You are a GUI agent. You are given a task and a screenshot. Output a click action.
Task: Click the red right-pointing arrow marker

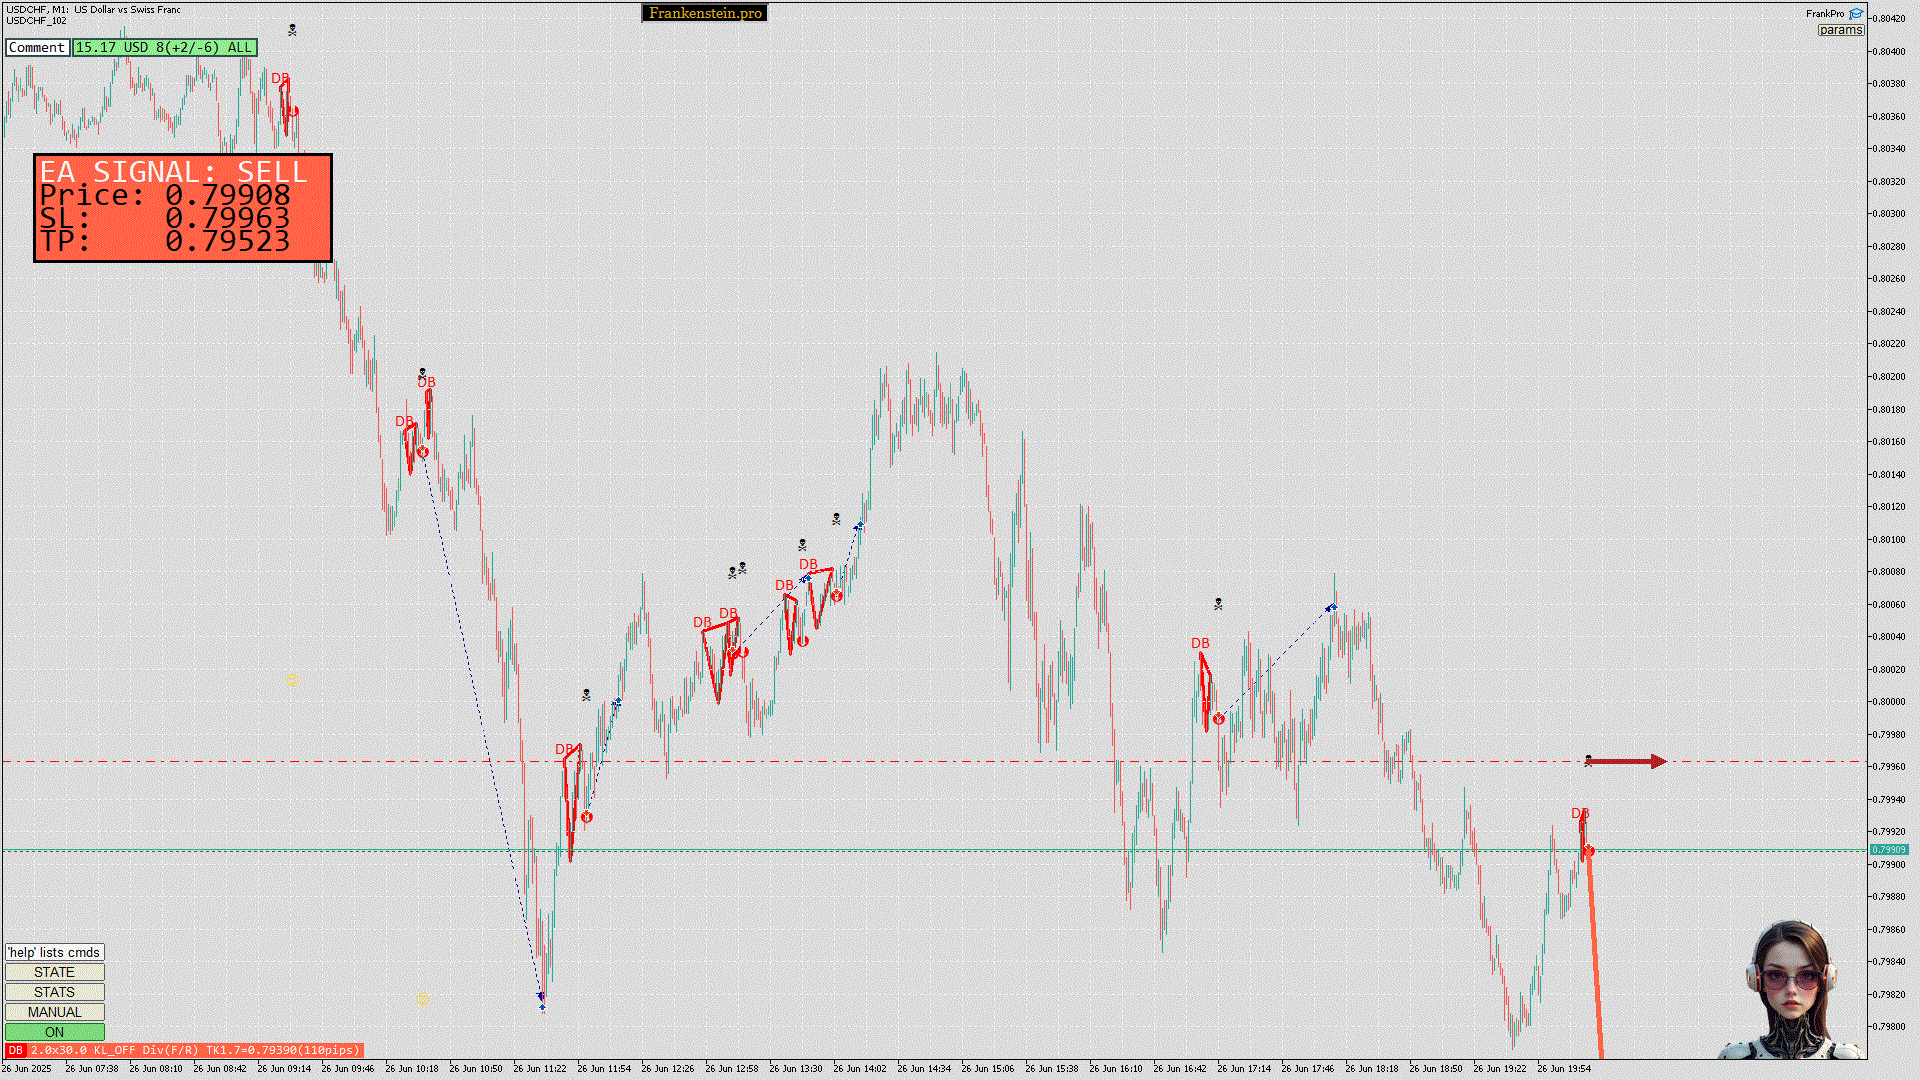coord(1626,762)
